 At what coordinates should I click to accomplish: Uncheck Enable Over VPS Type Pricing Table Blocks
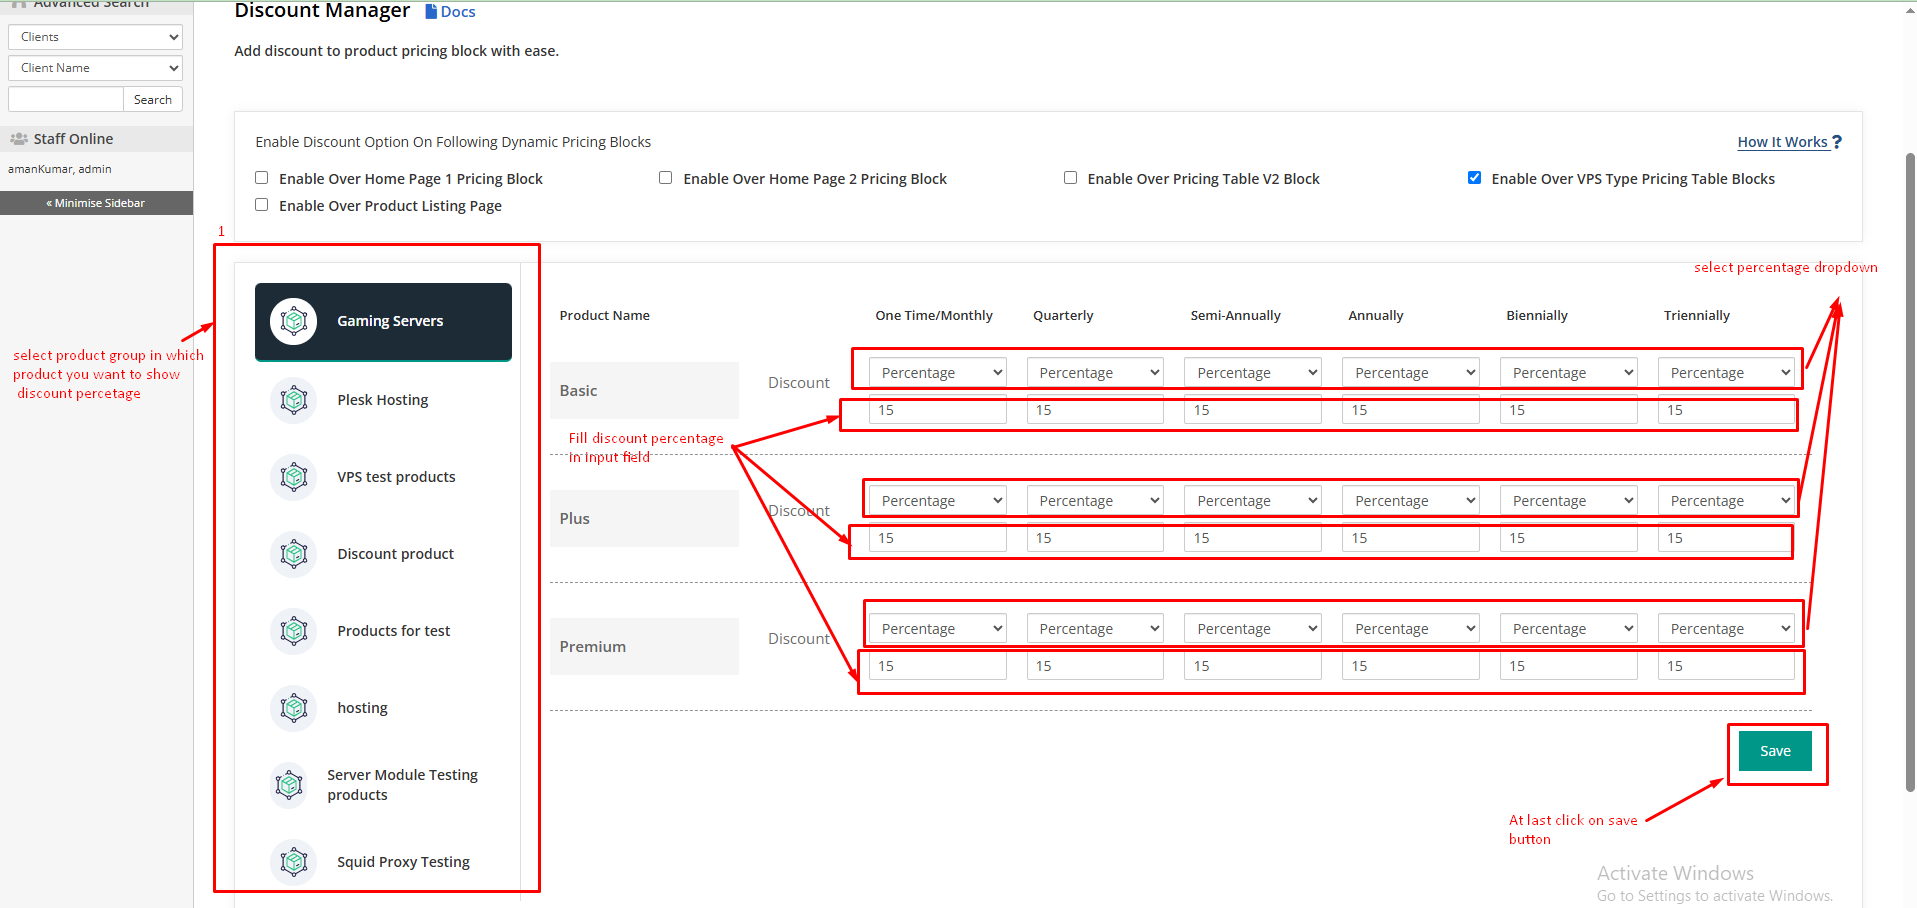point(1474,178)
